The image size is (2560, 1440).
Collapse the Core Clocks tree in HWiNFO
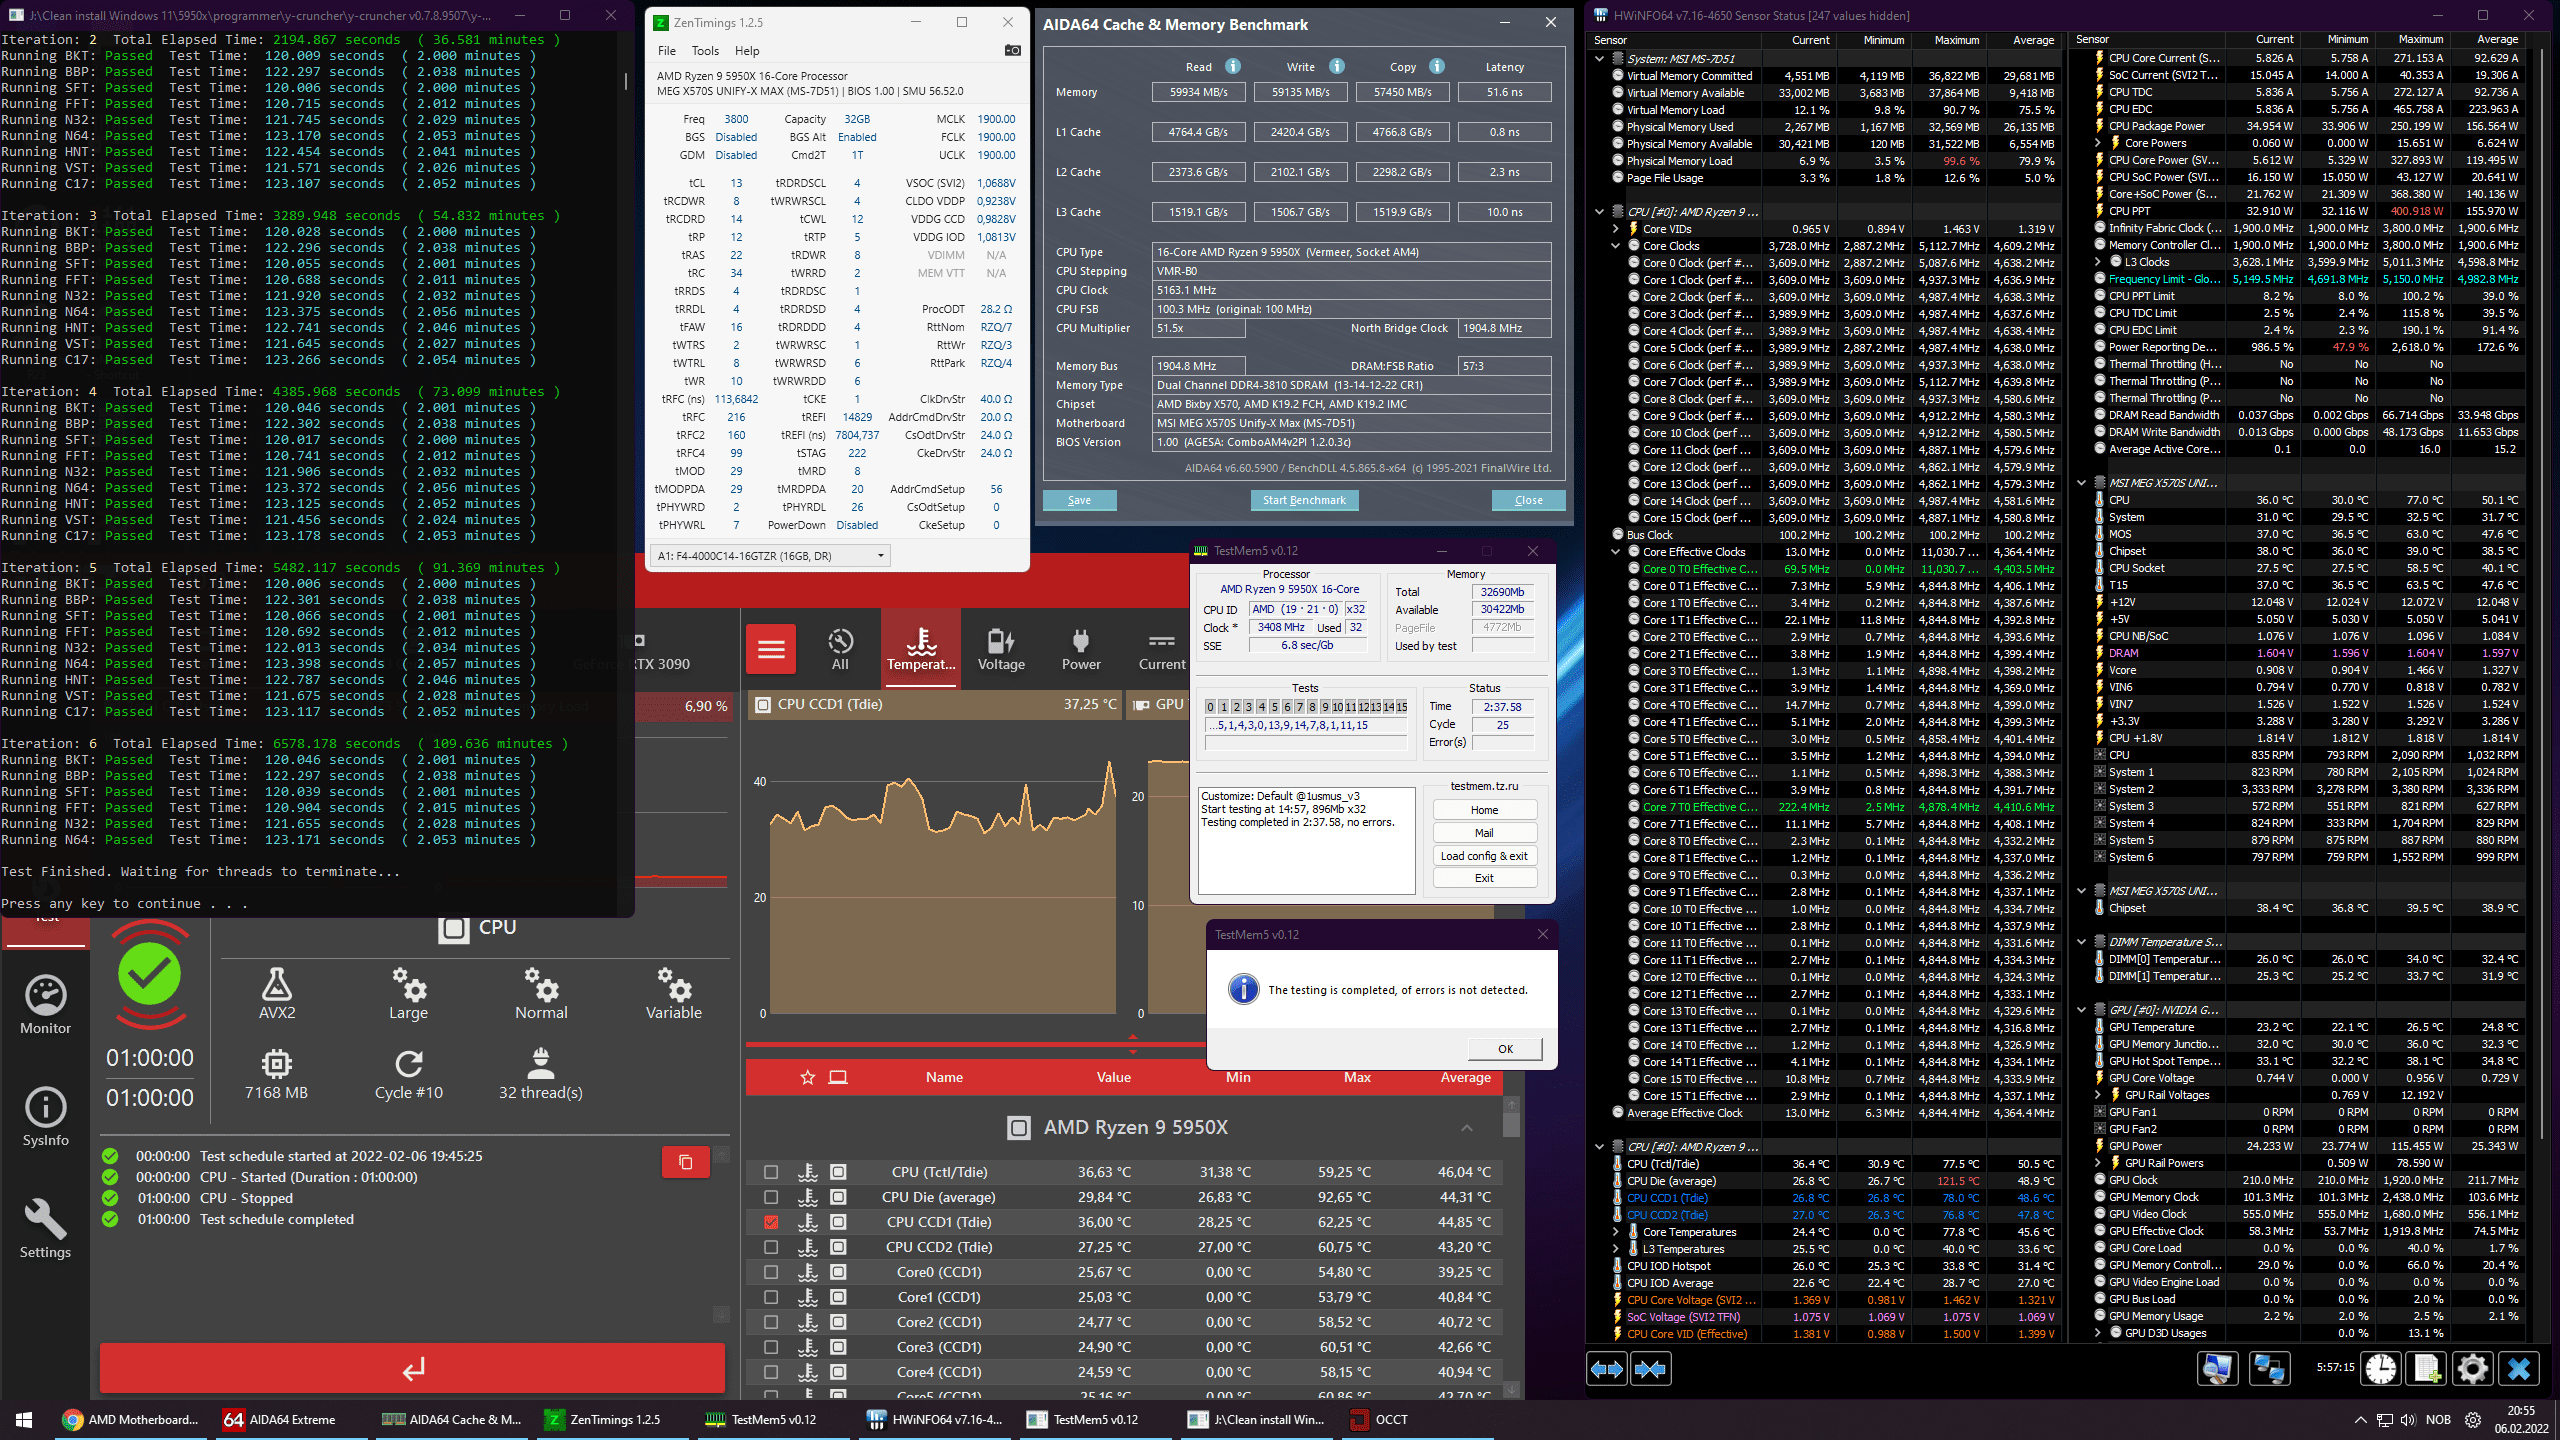click(1615, 246)
